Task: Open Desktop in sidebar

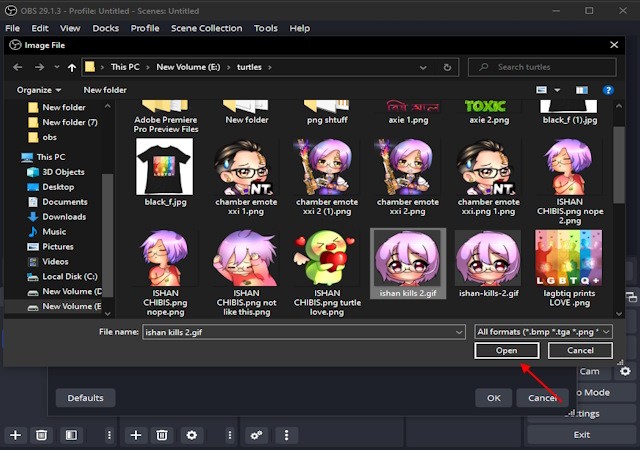Action: 51,187
